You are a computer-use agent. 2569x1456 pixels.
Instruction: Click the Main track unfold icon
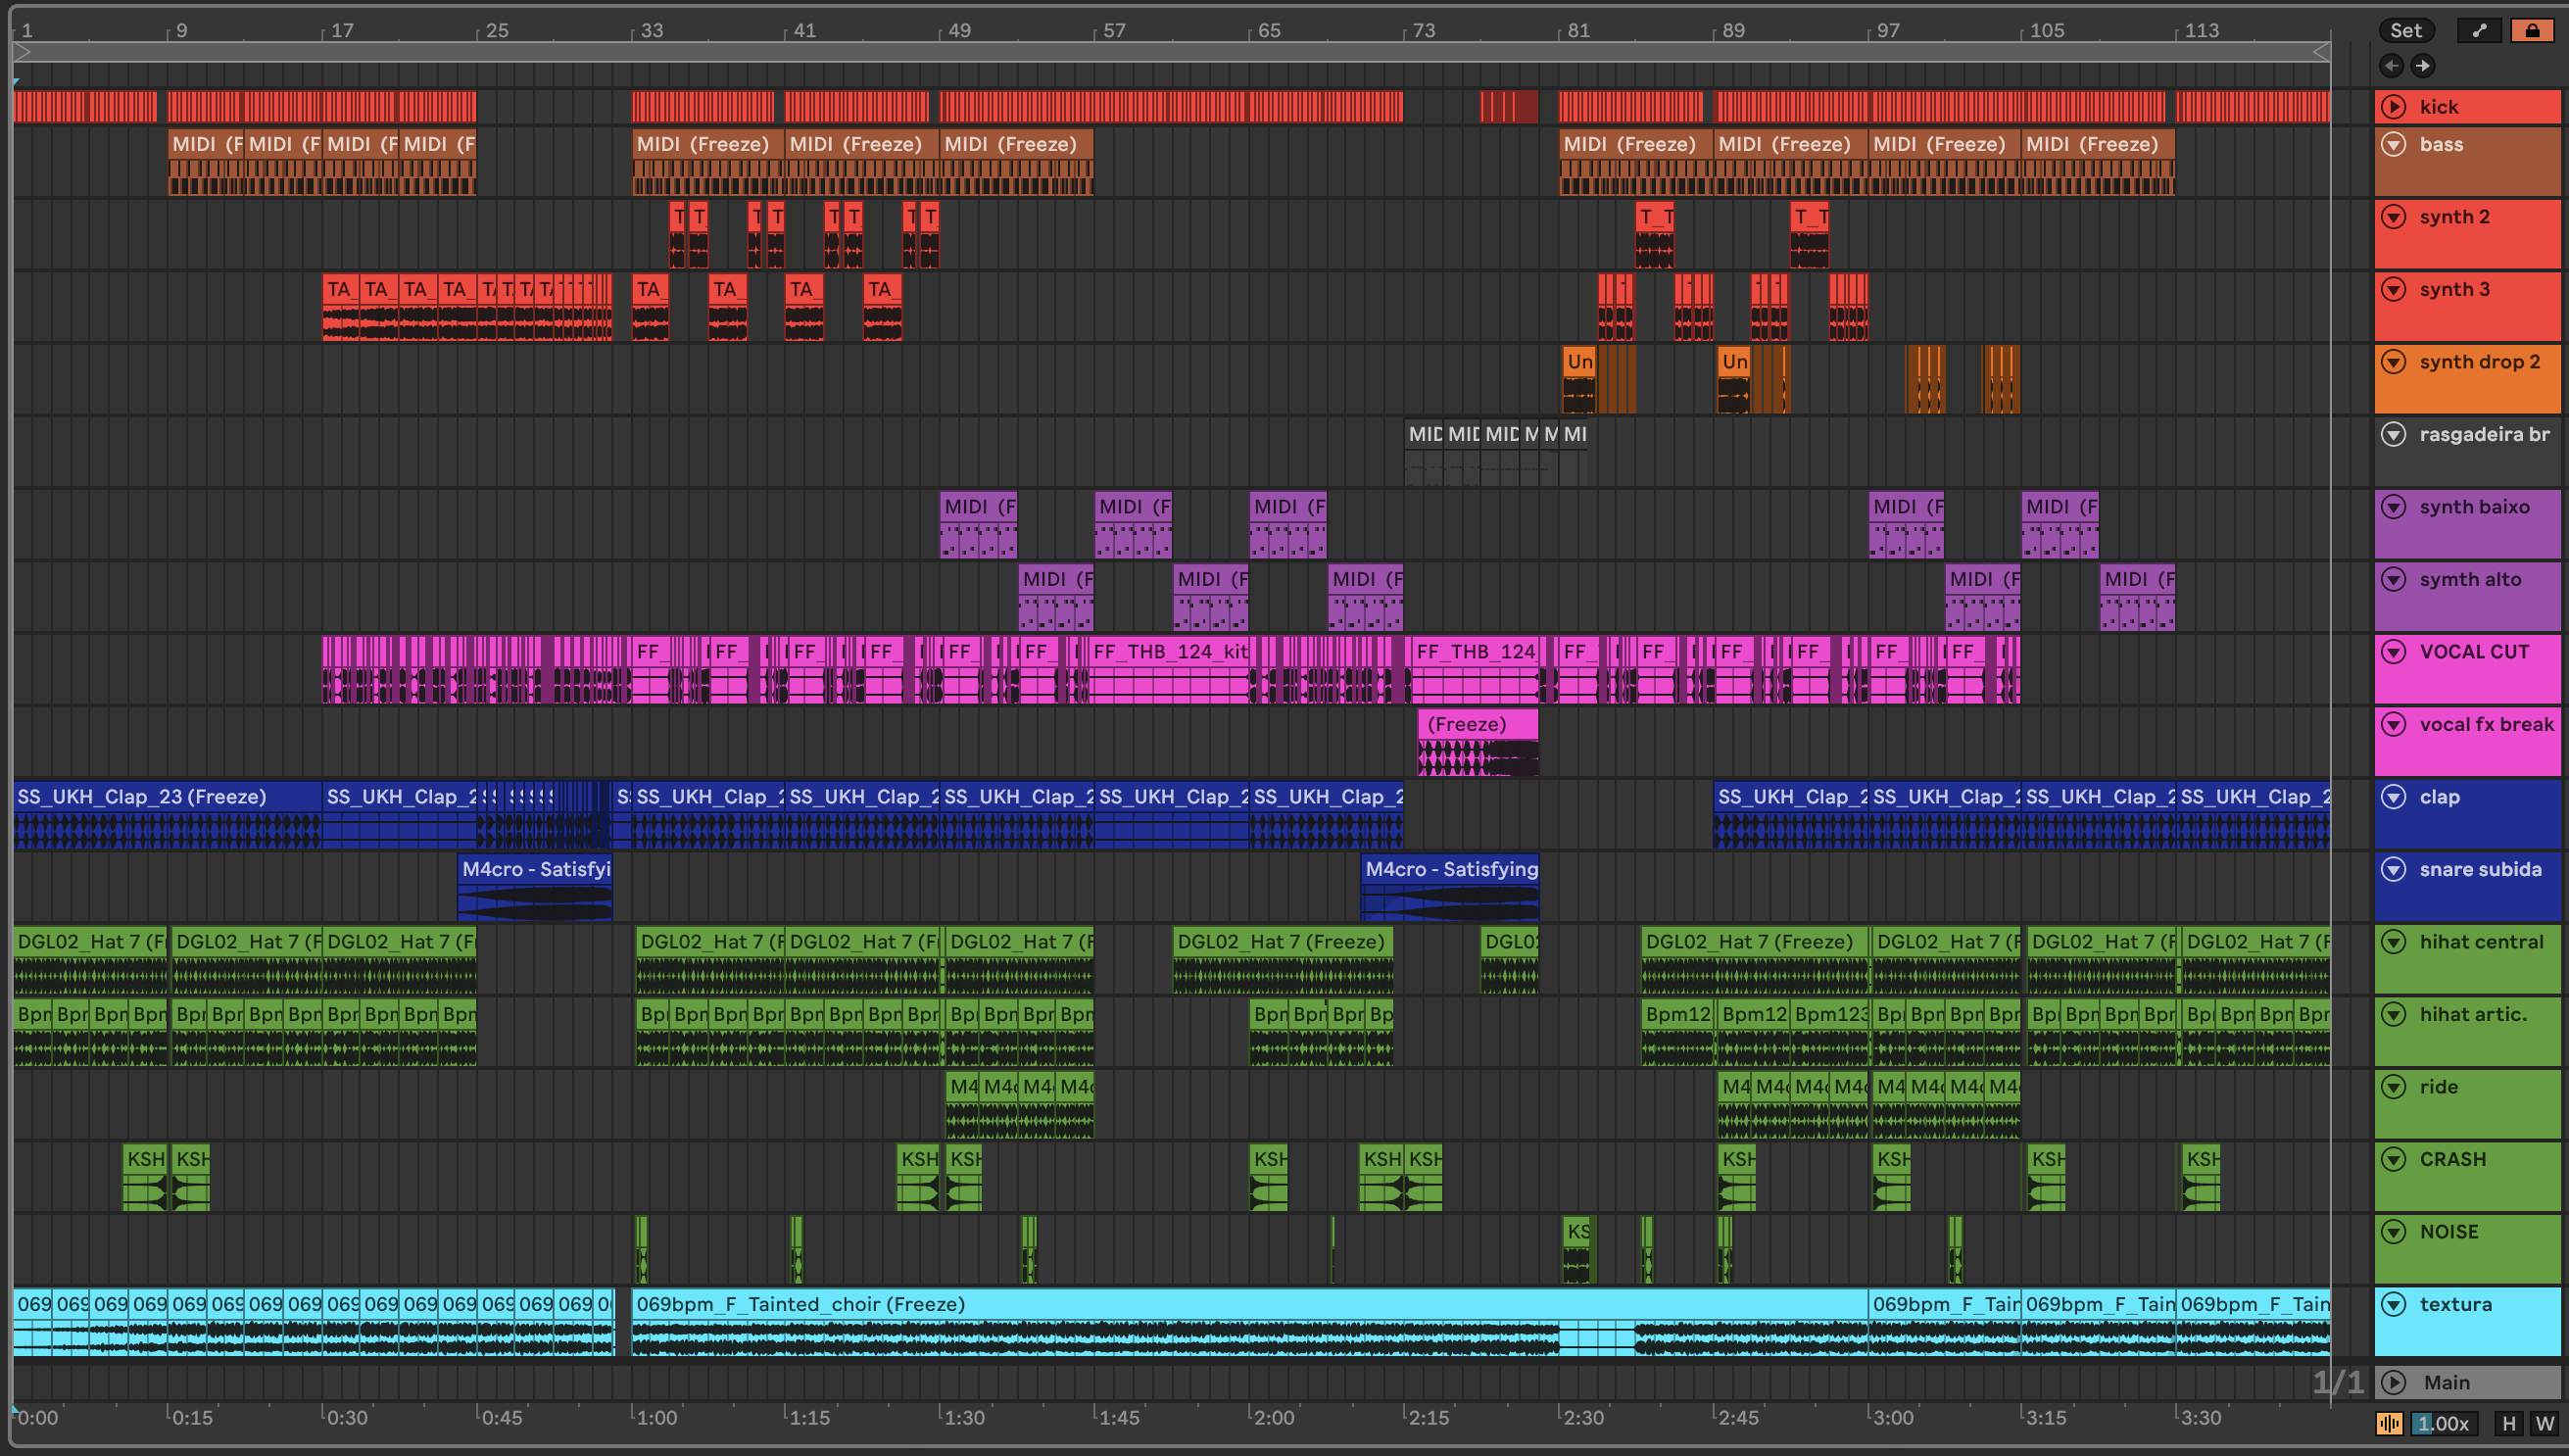coord(2393,1382)
